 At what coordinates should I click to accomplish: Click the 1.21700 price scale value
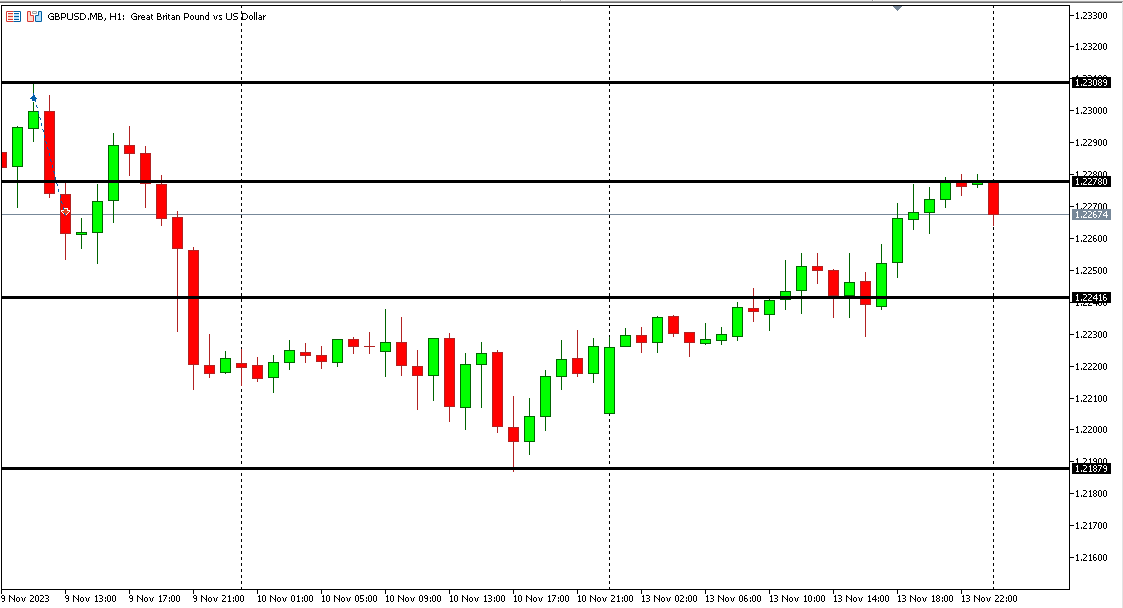pos(1092,526)
